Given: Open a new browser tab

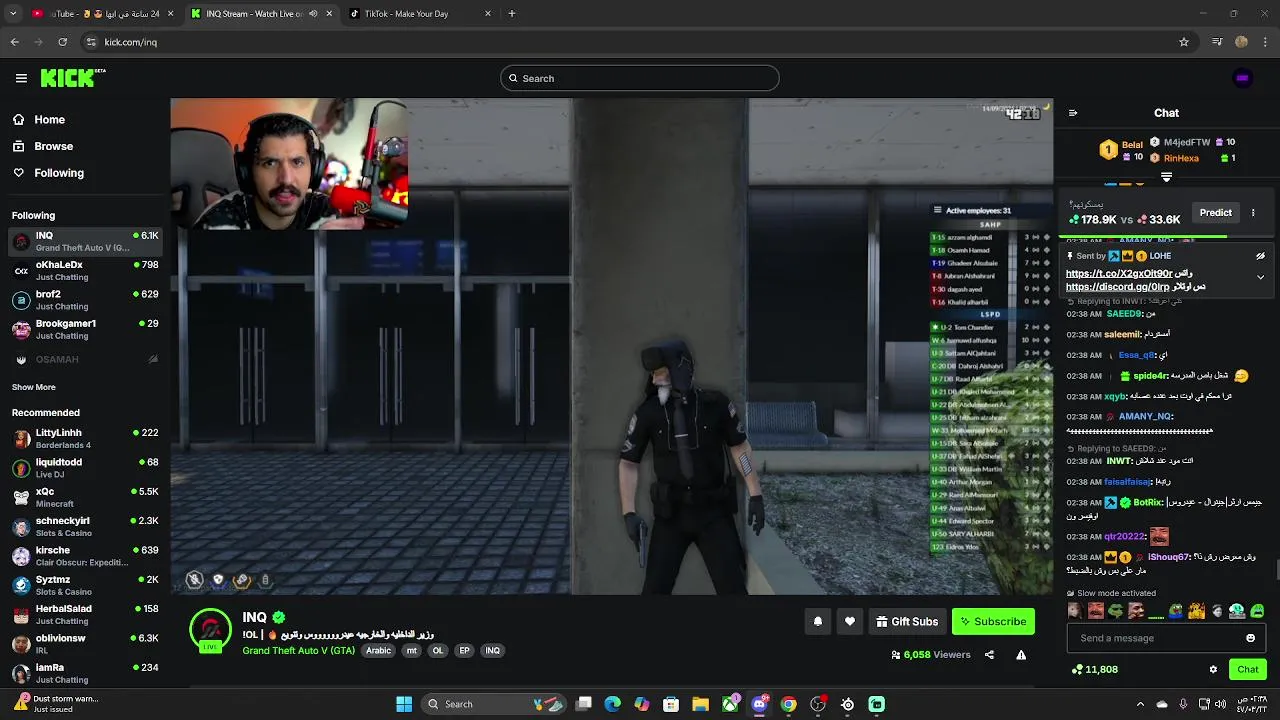Looking at the screenshot, I should coord(512,14).
